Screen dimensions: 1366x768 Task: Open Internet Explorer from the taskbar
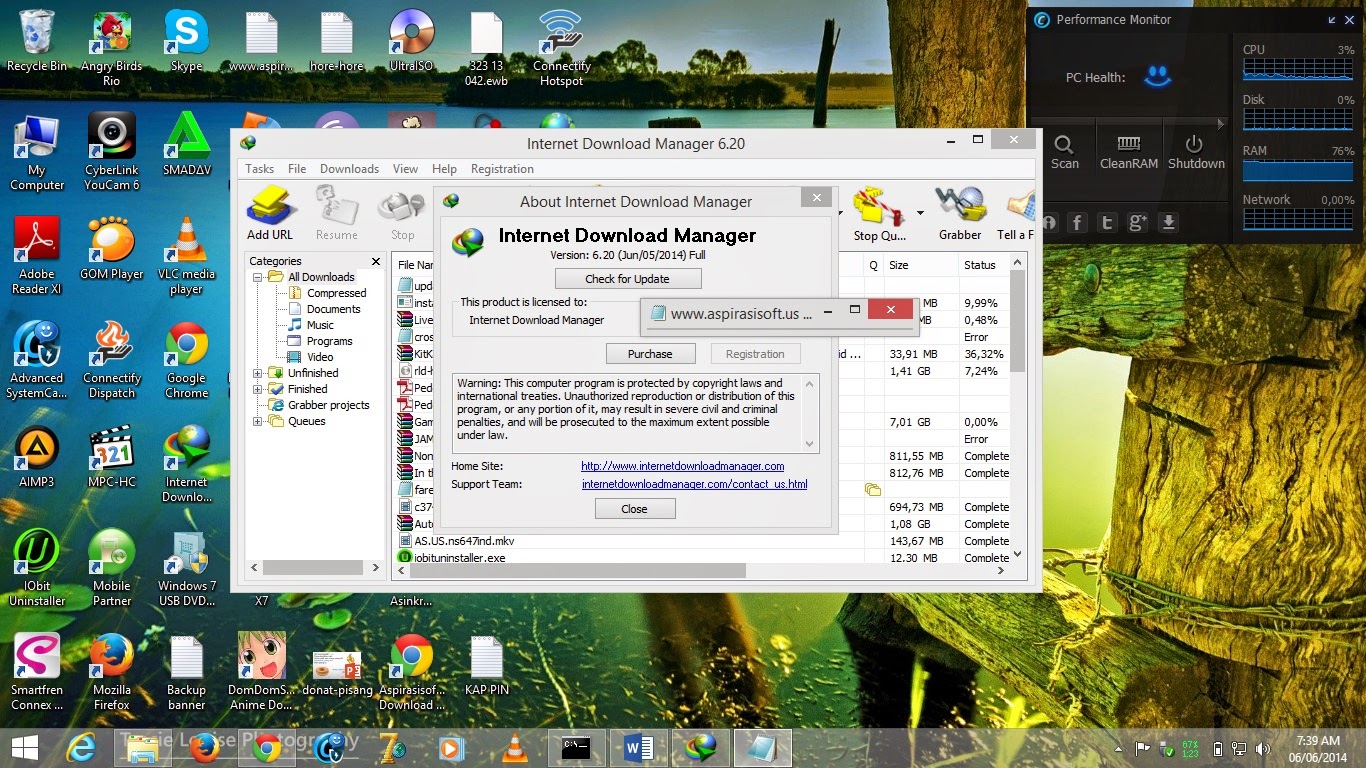coord(81,748)
